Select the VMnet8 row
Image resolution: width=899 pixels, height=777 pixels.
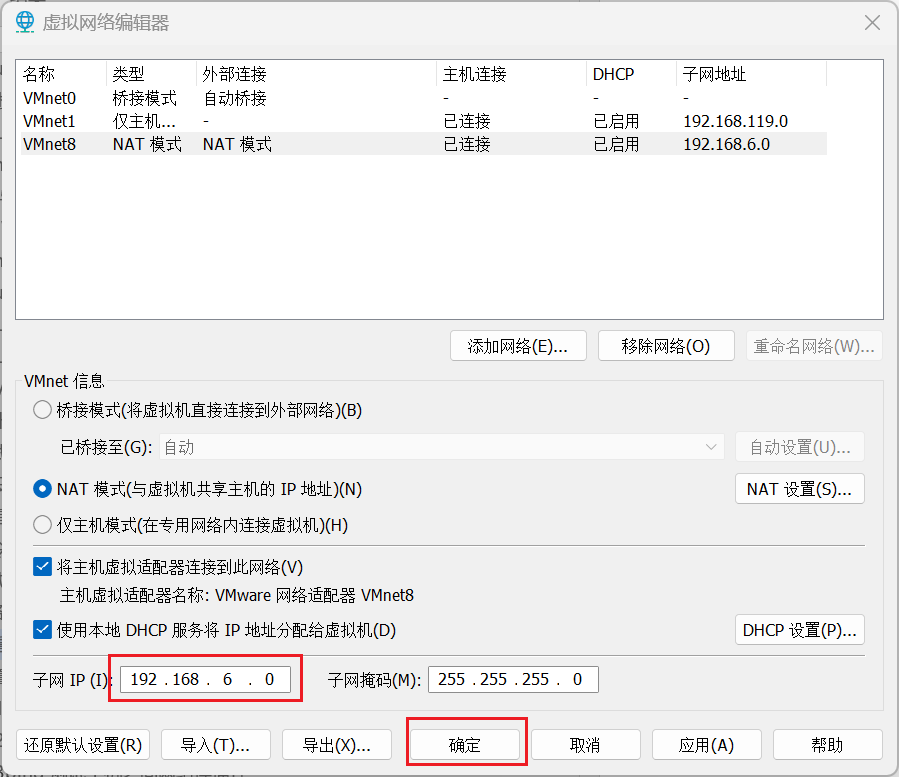tap(424, 144)
